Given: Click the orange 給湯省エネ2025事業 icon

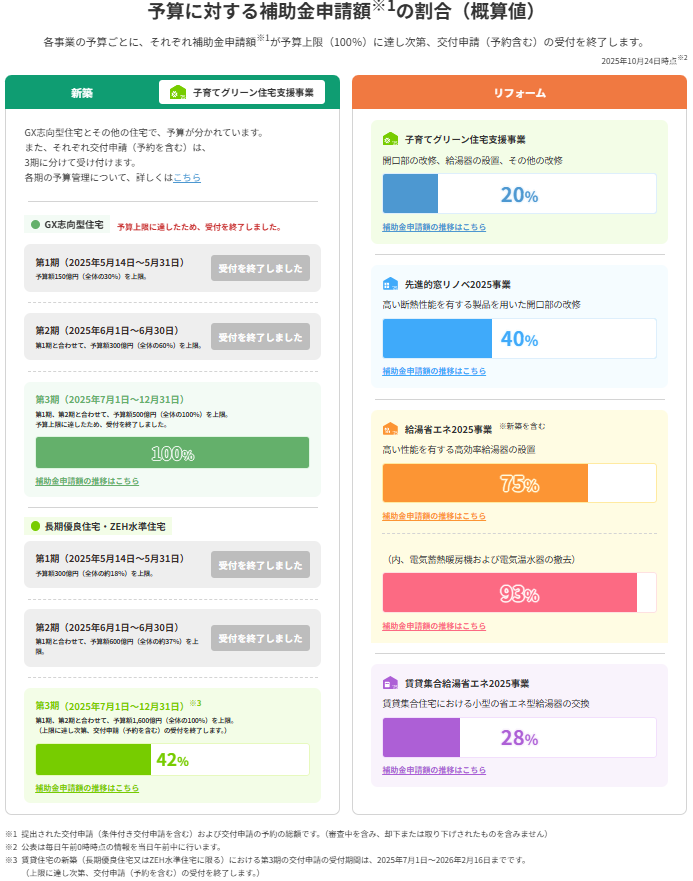Looking at the screenshot, I should point(390,429).
